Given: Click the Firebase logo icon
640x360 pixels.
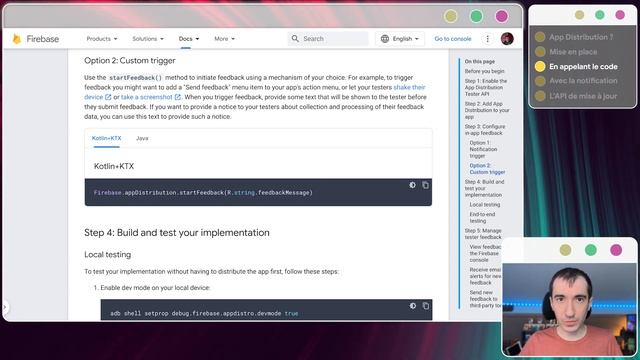Looking at the screenshot, I should pyautogui.click(x=17, y=39).
